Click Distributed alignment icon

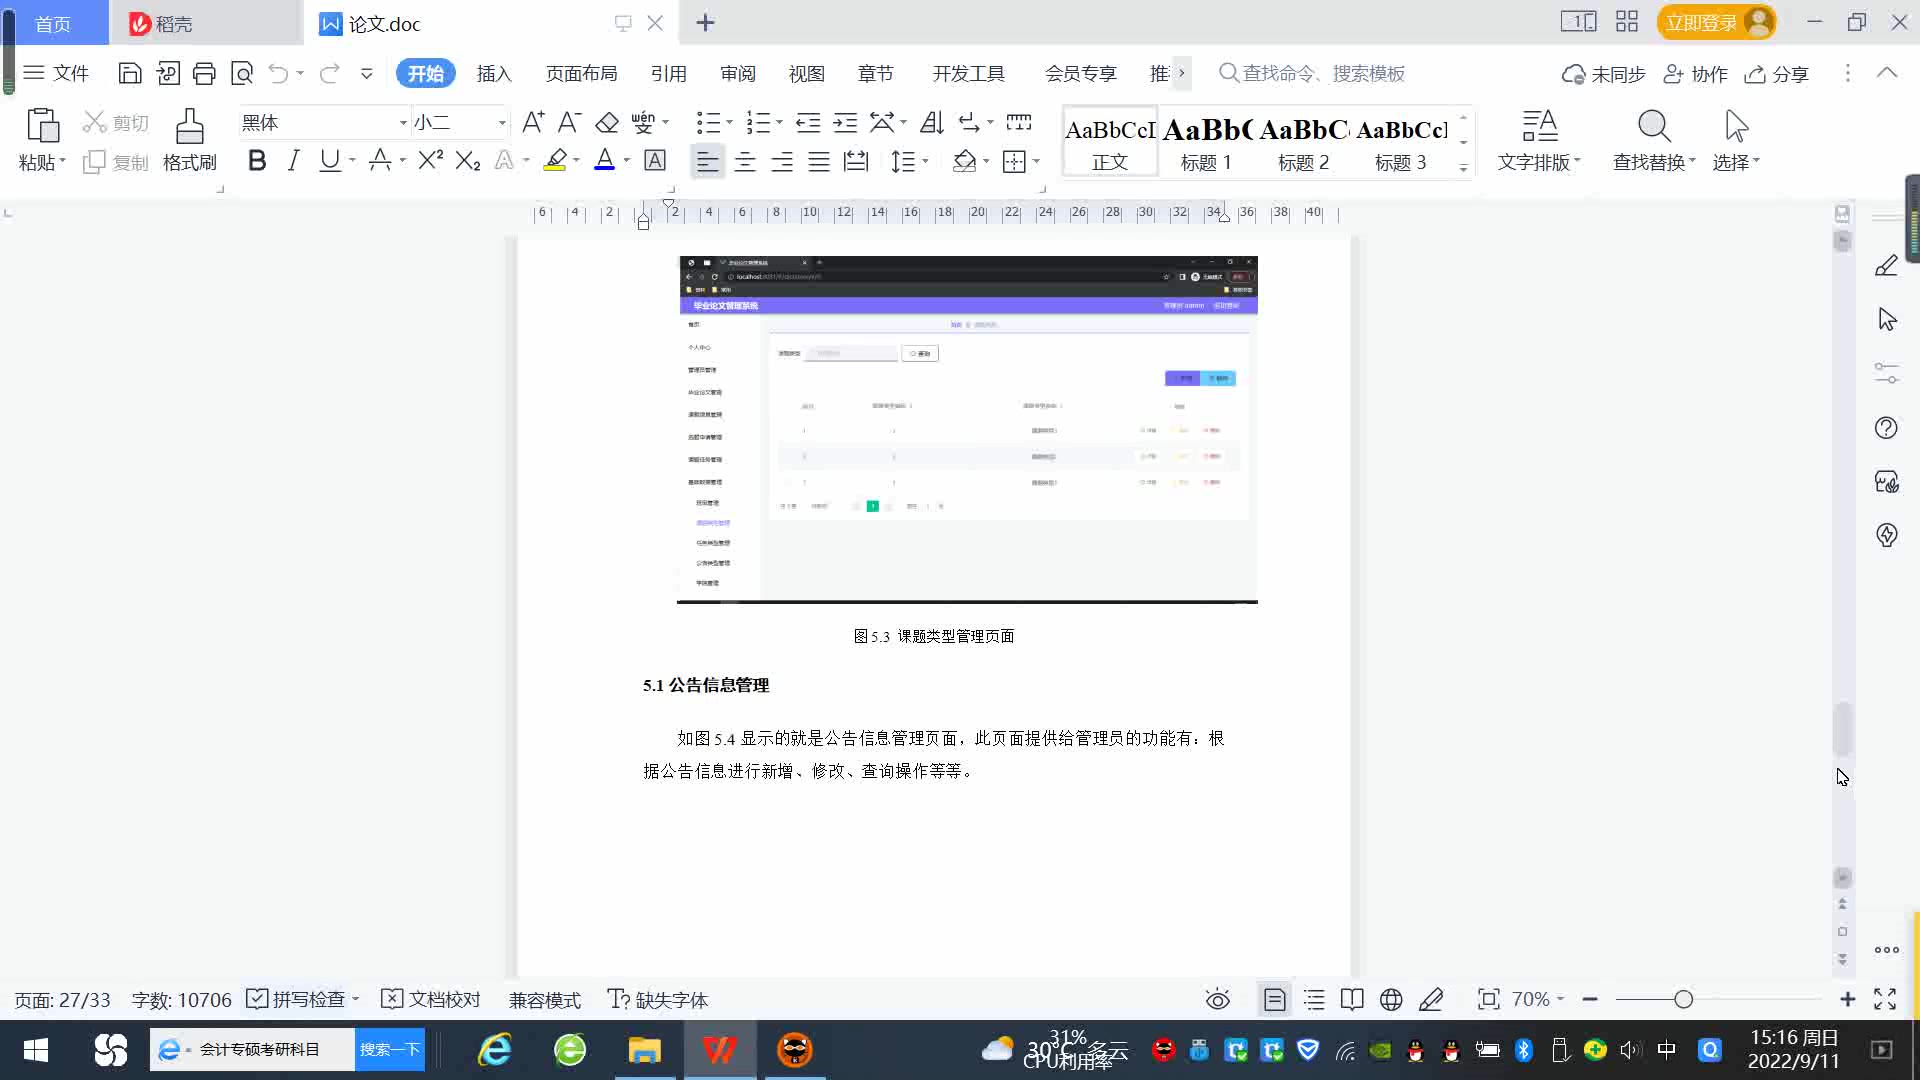point(856,160)
